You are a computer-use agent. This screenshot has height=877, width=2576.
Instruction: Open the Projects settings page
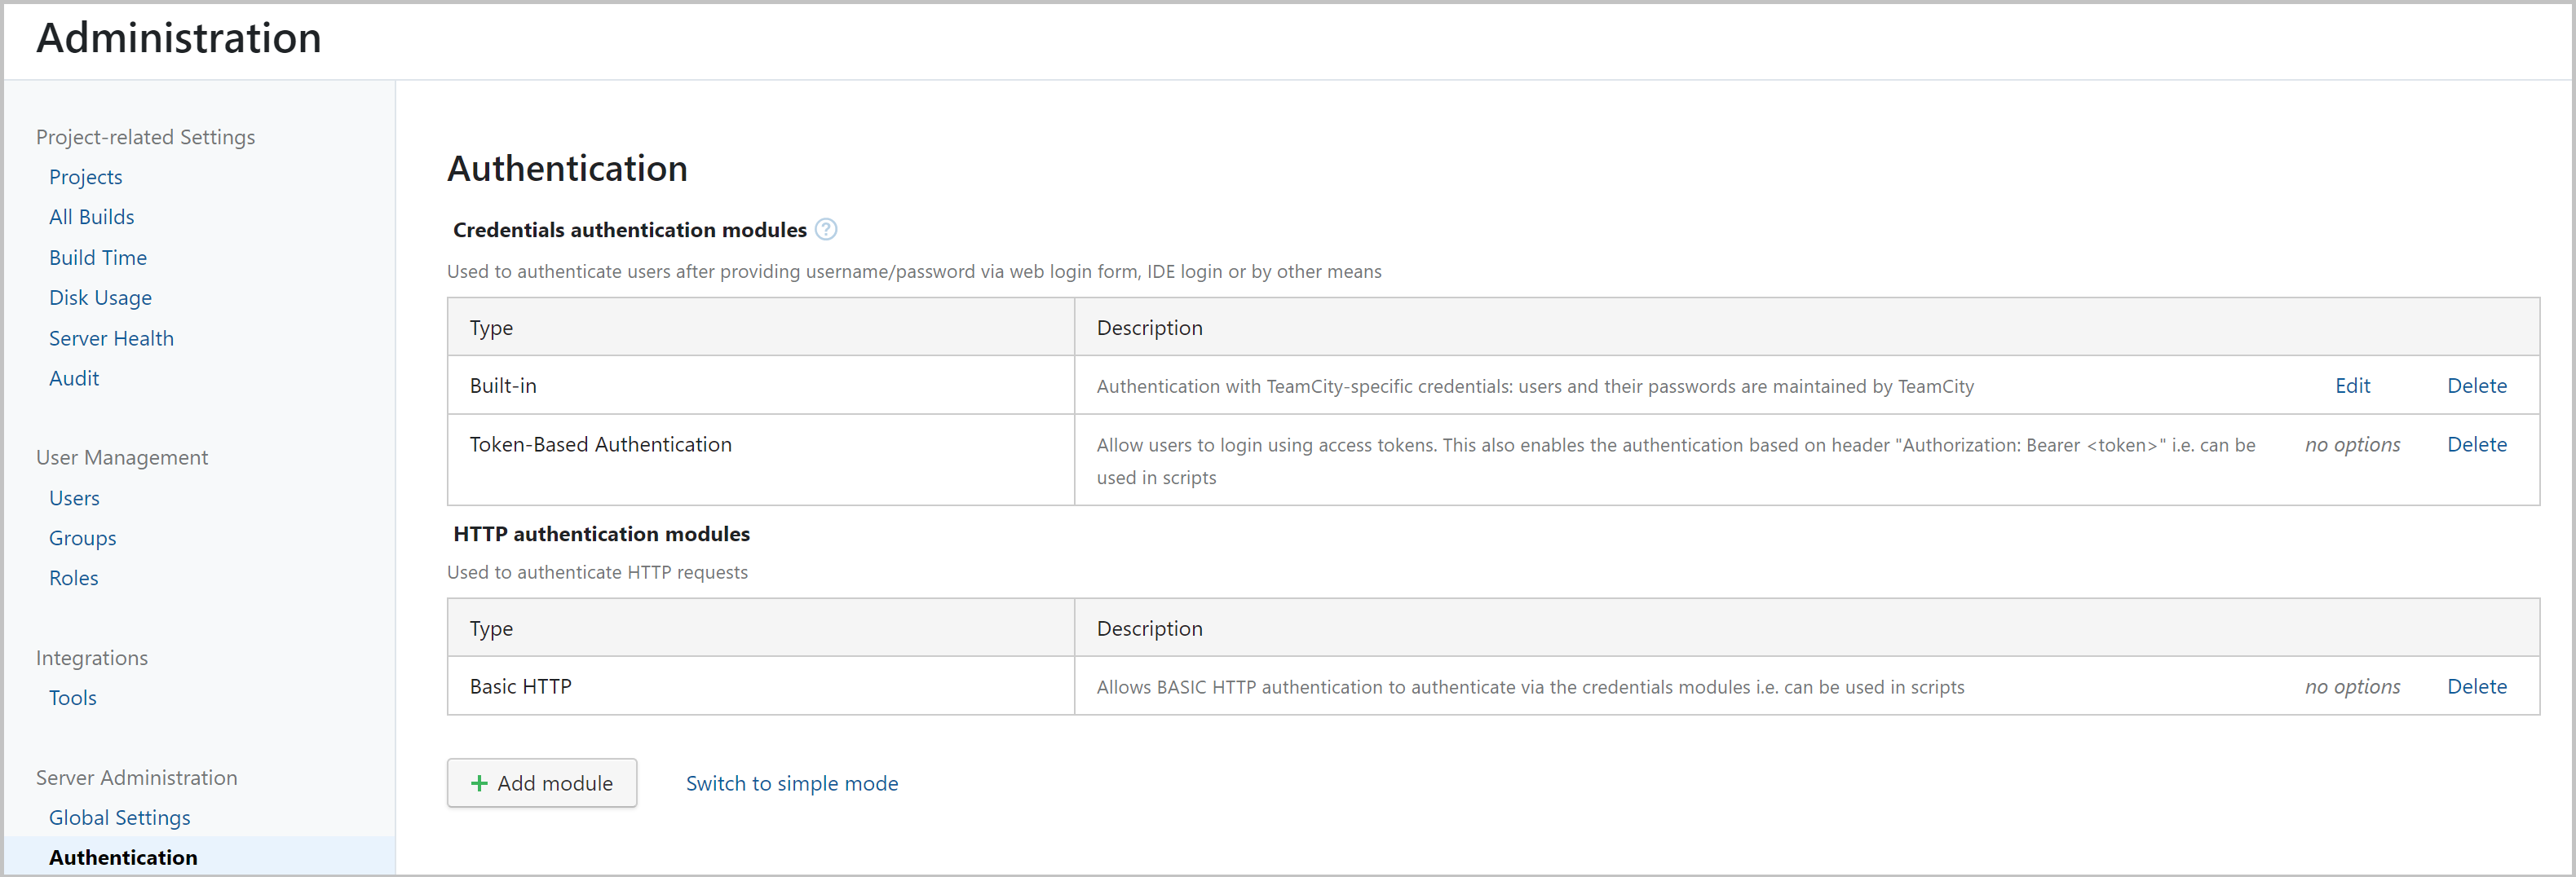pos(85,176)
